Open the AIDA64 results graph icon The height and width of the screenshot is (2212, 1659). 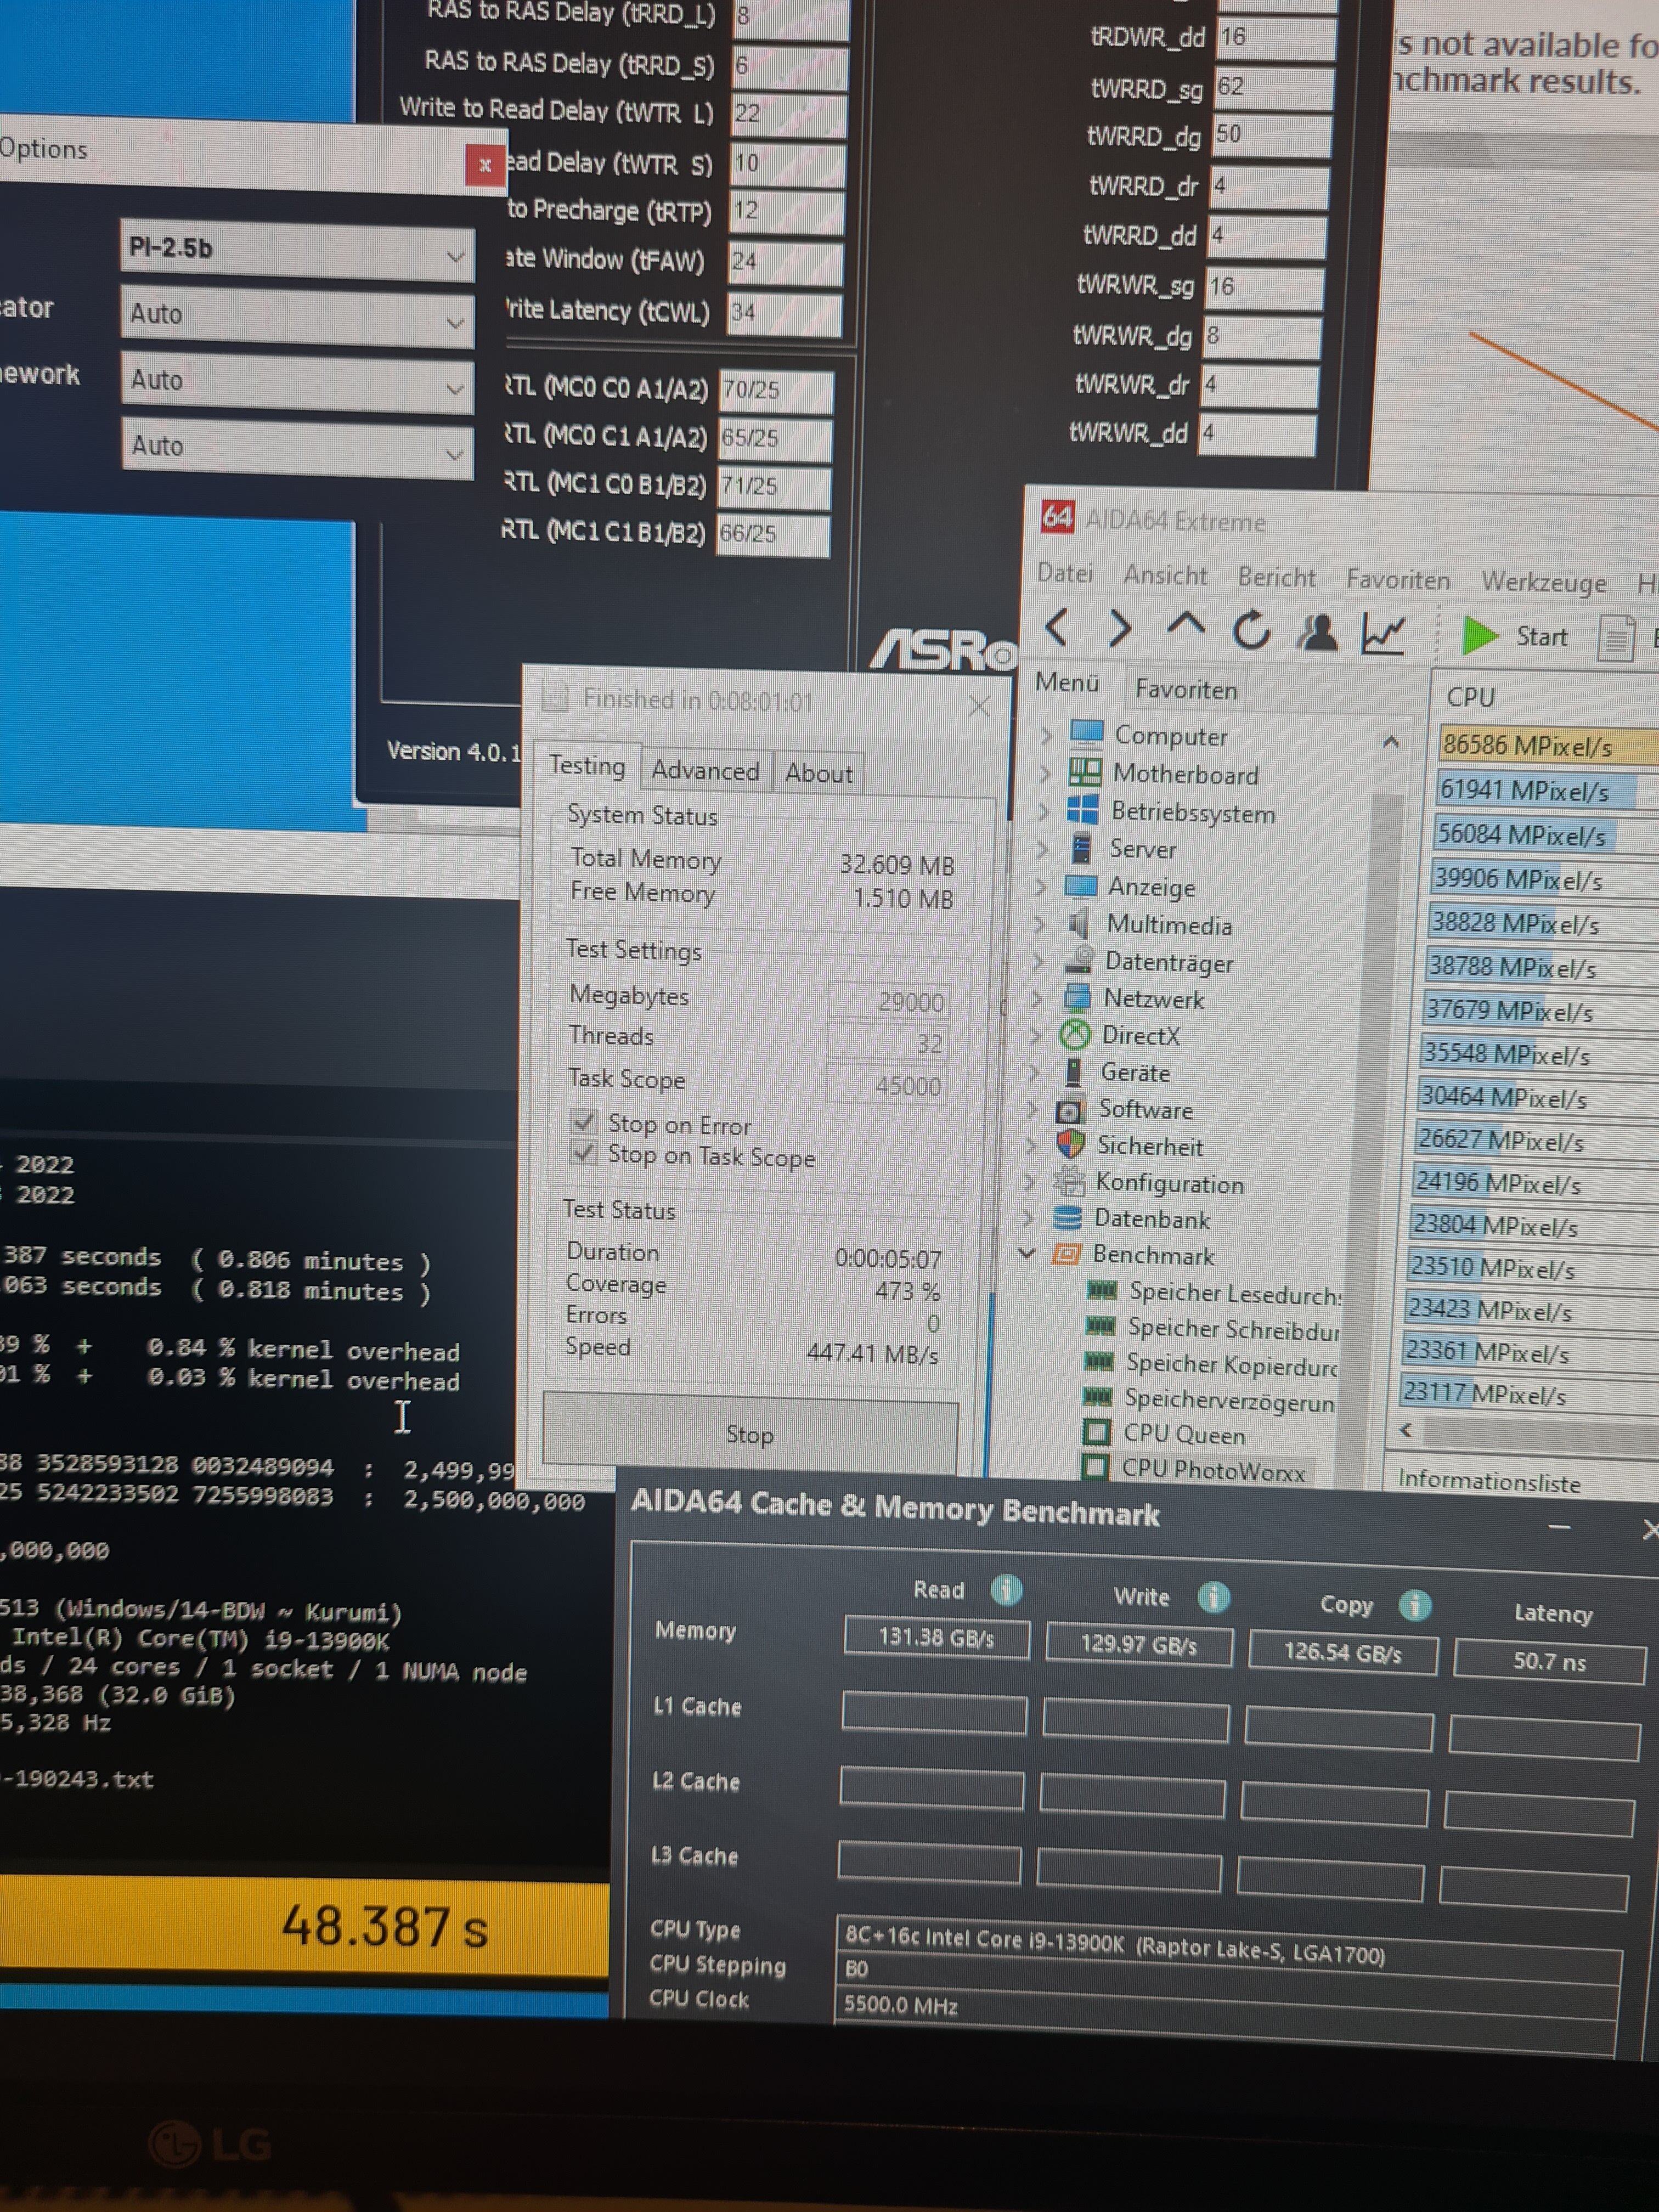pyautogui.click(x=1385, y=633)
